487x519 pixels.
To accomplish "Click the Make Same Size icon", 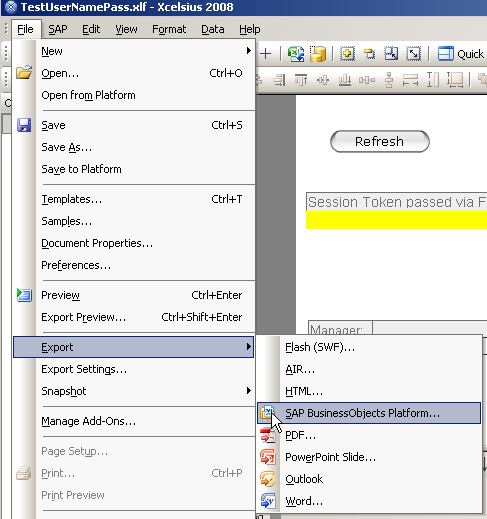I will pyautogui.click(x=455, y=80).
